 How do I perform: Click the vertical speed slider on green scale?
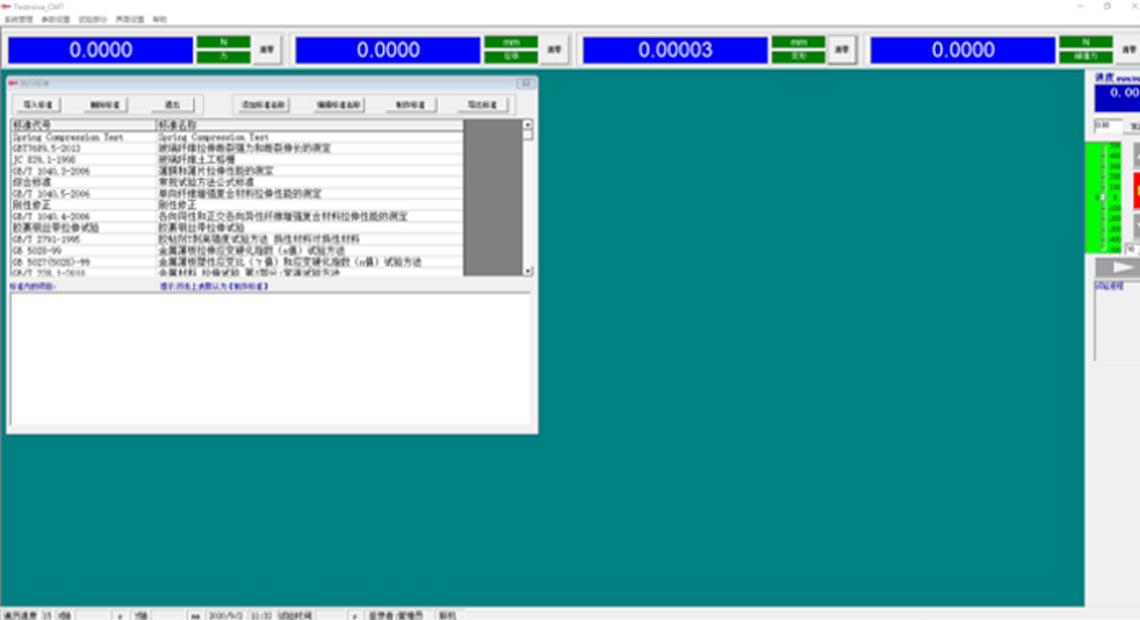point(1103,198)
